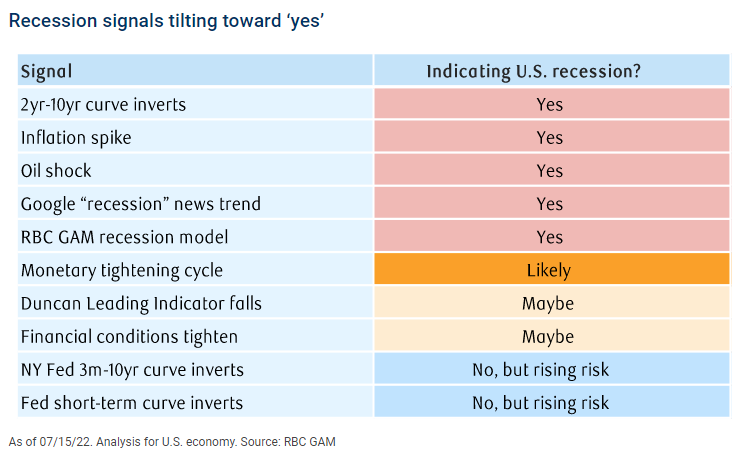Click 'No, but rising risk' for Fed short-term row
Screen dimensions: 742x460
pyautogui.click(x=548, y=403)
